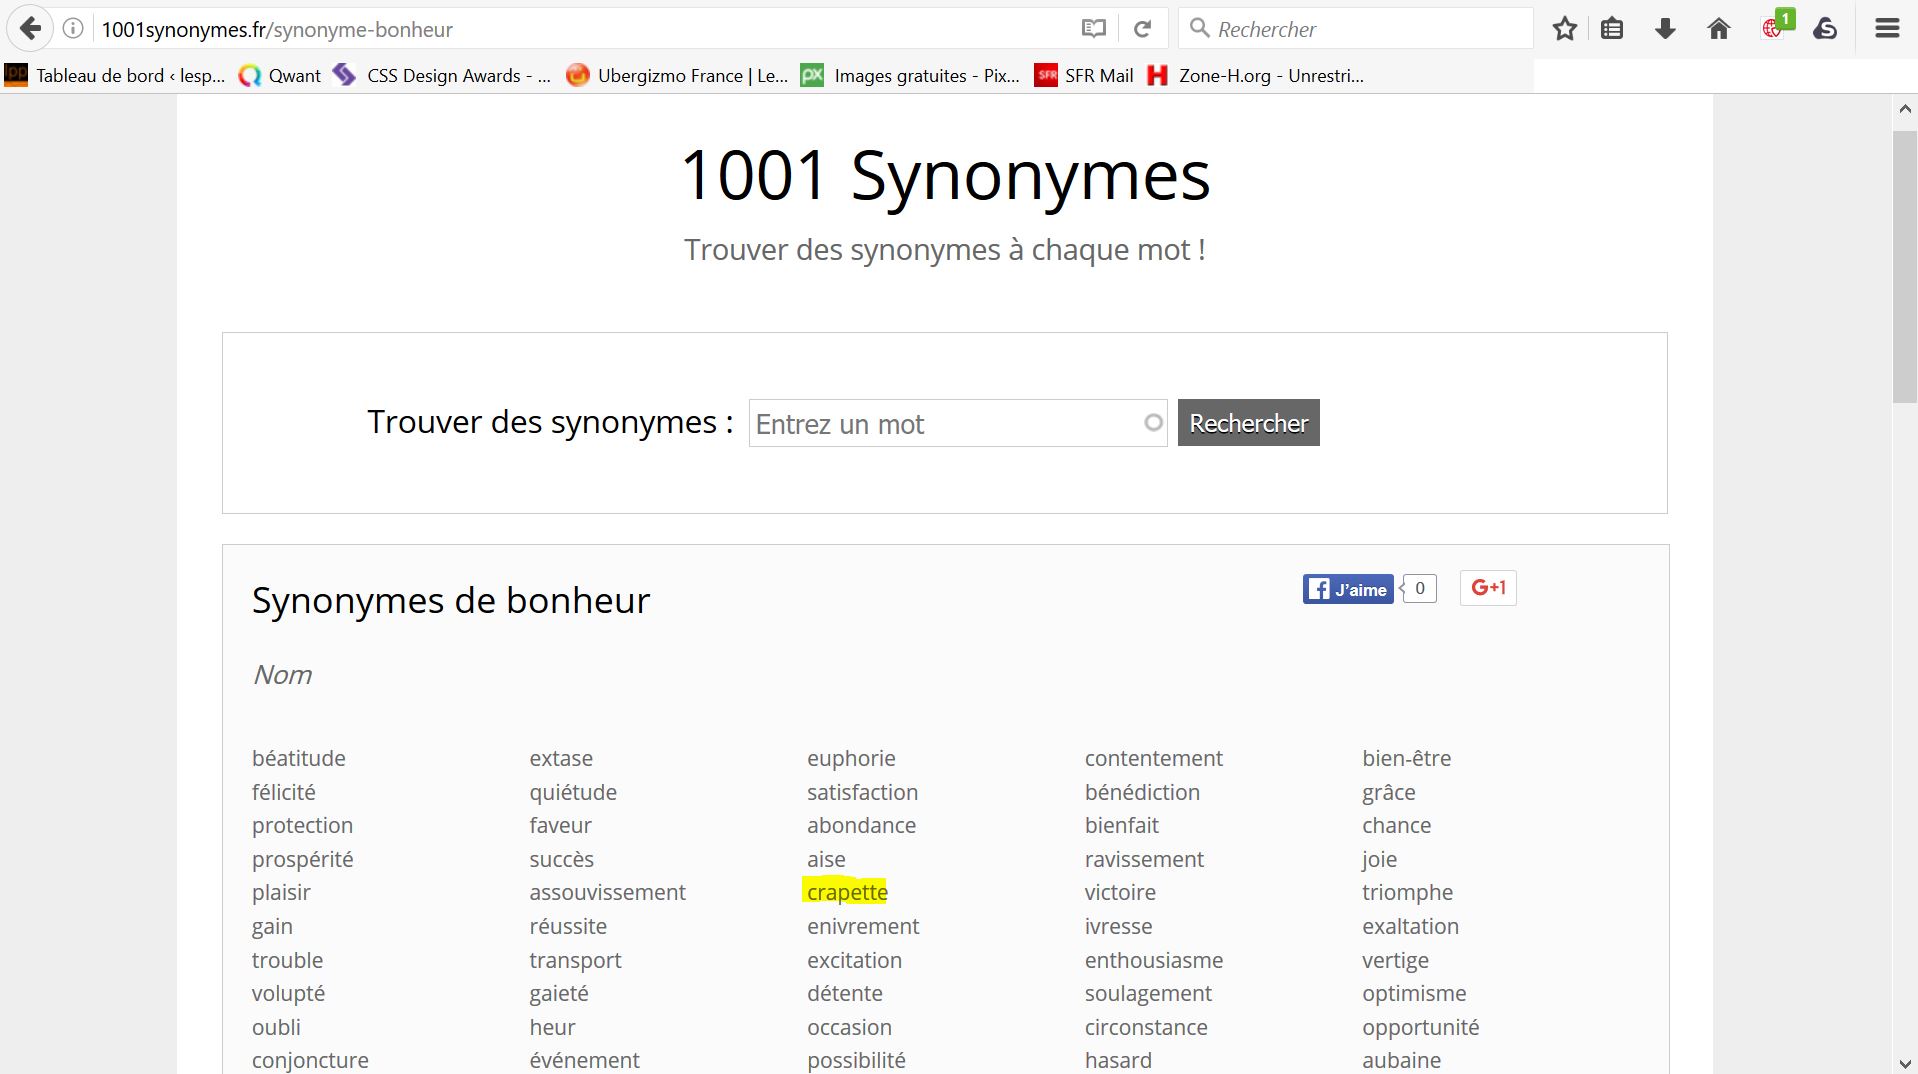
Task: Open the site information icon in address bar
Action: click(x=73, y=29)
